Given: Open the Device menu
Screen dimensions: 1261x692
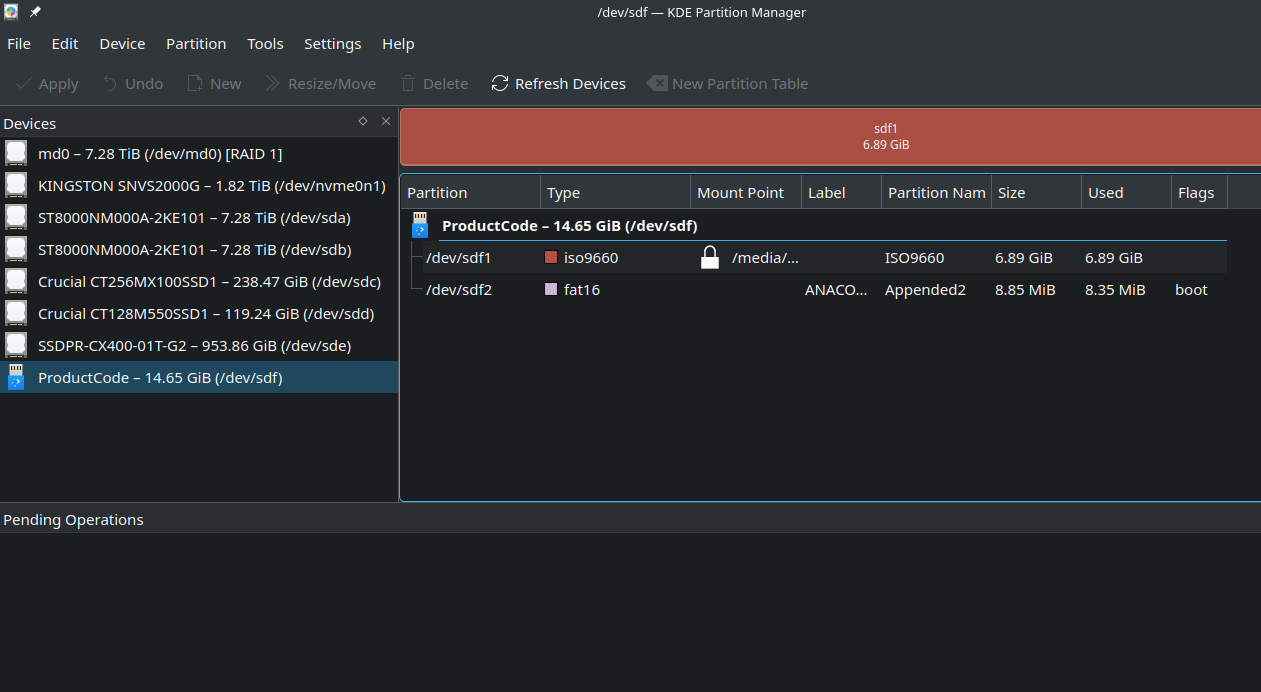Looking at the screenshot, I should (122, 44).
